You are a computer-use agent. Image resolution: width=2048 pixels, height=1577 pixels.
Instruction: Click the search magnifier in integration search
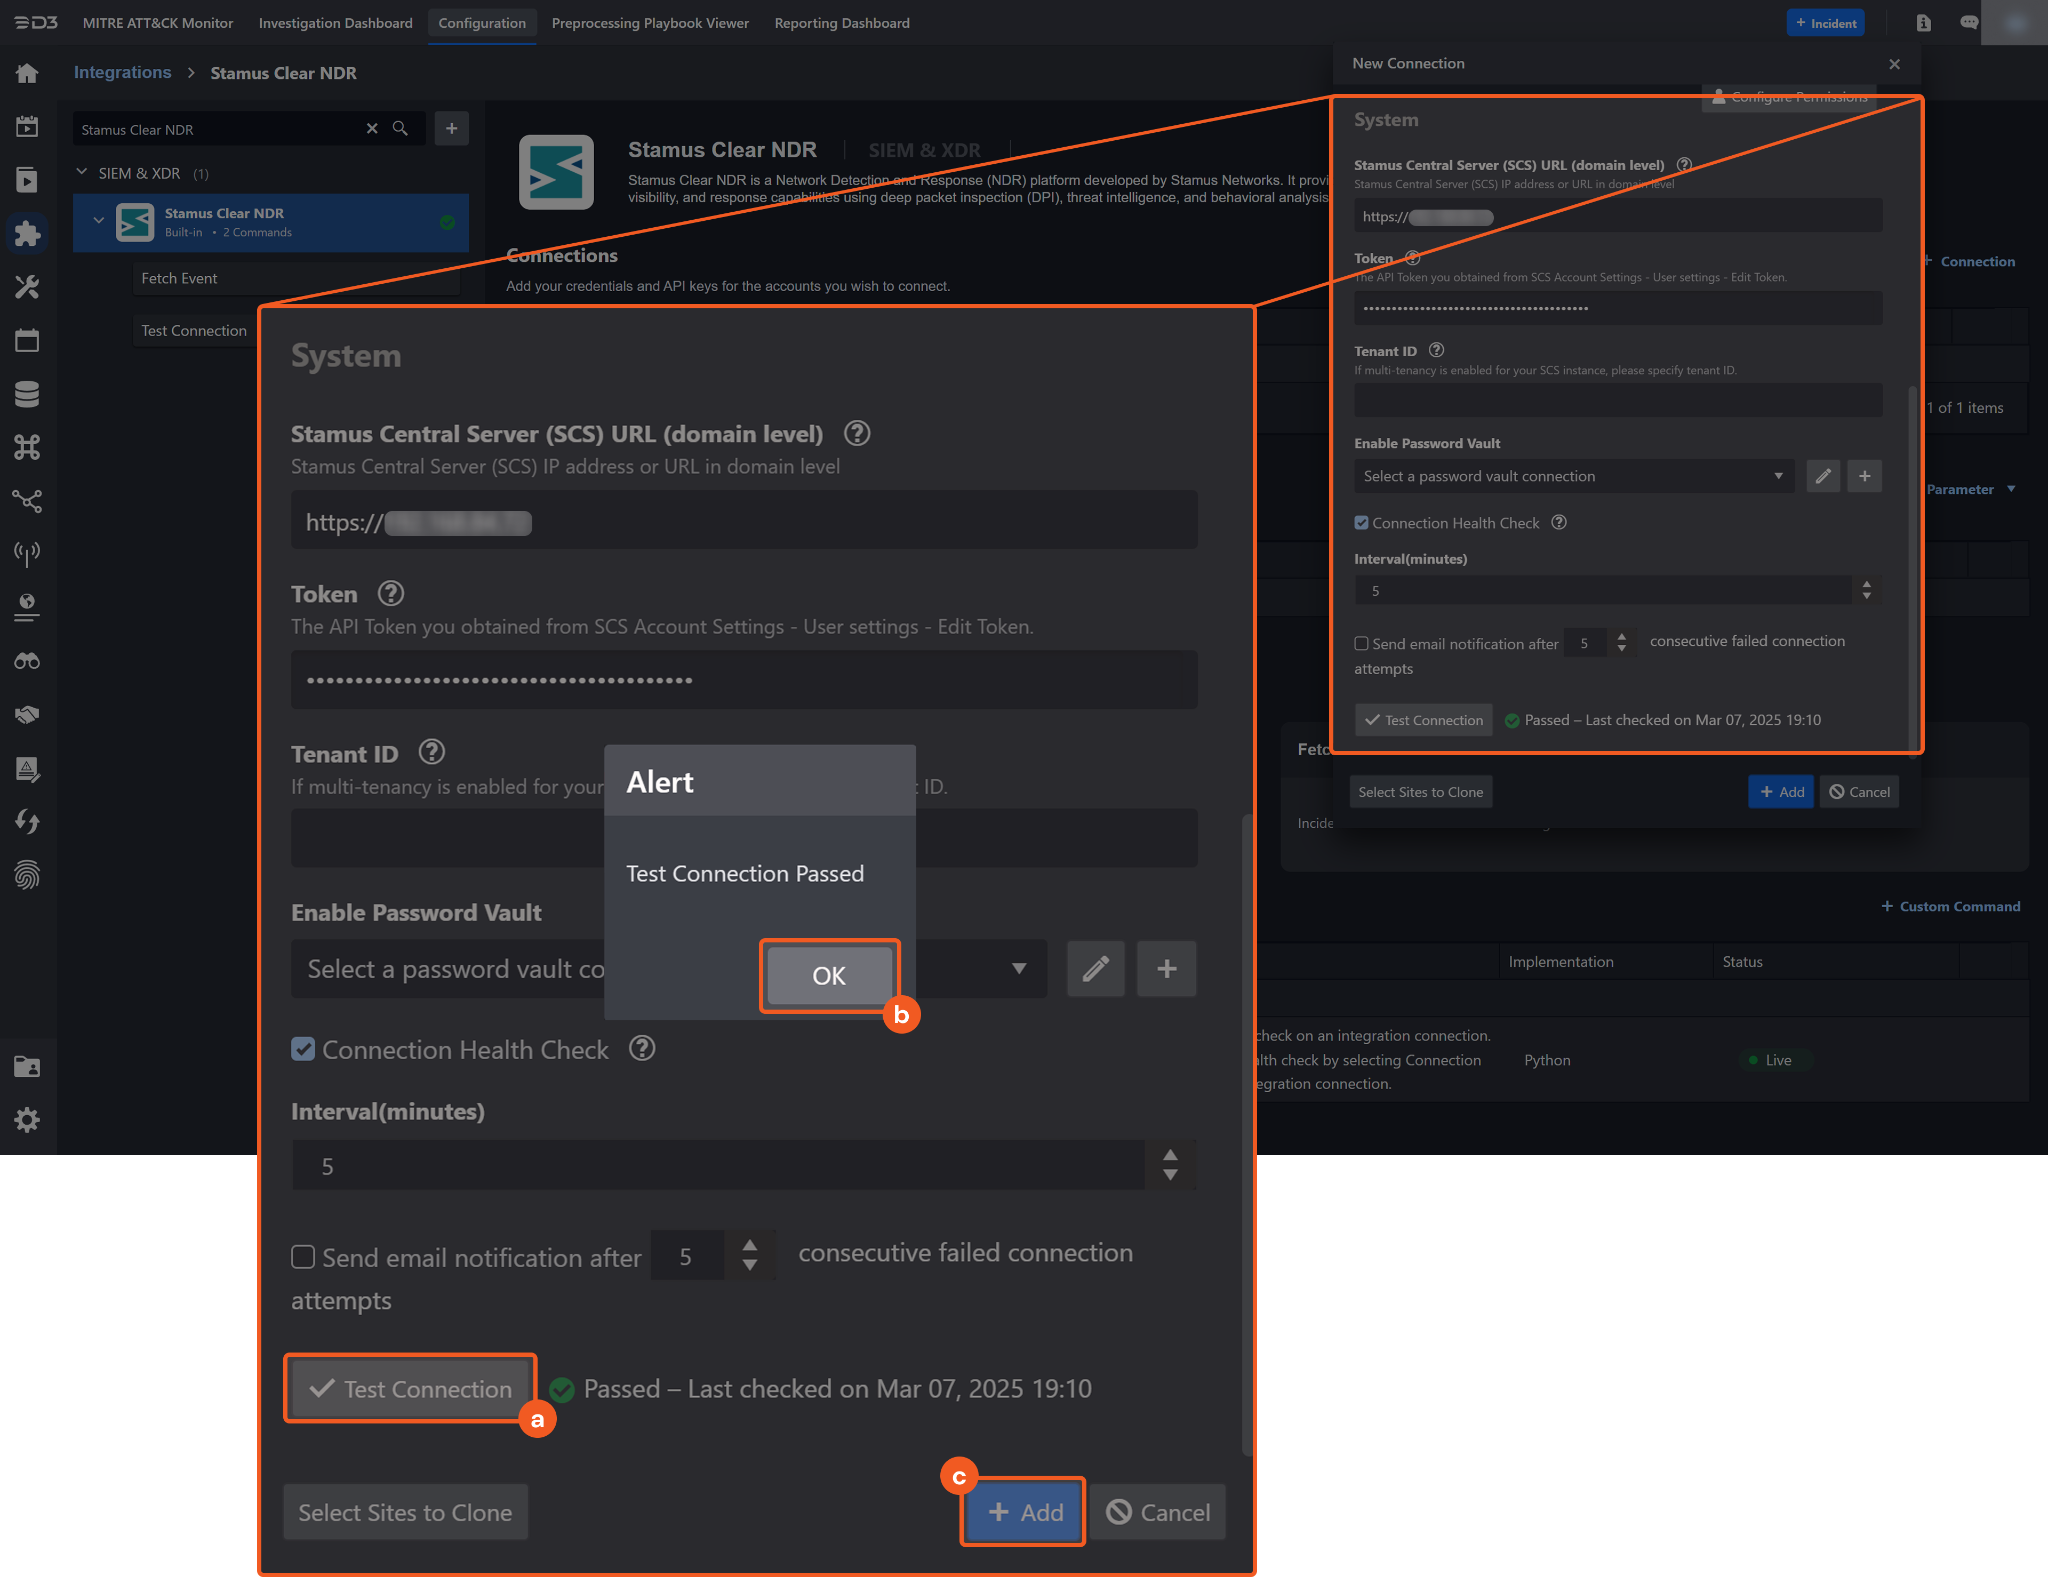tap(400, 129)
